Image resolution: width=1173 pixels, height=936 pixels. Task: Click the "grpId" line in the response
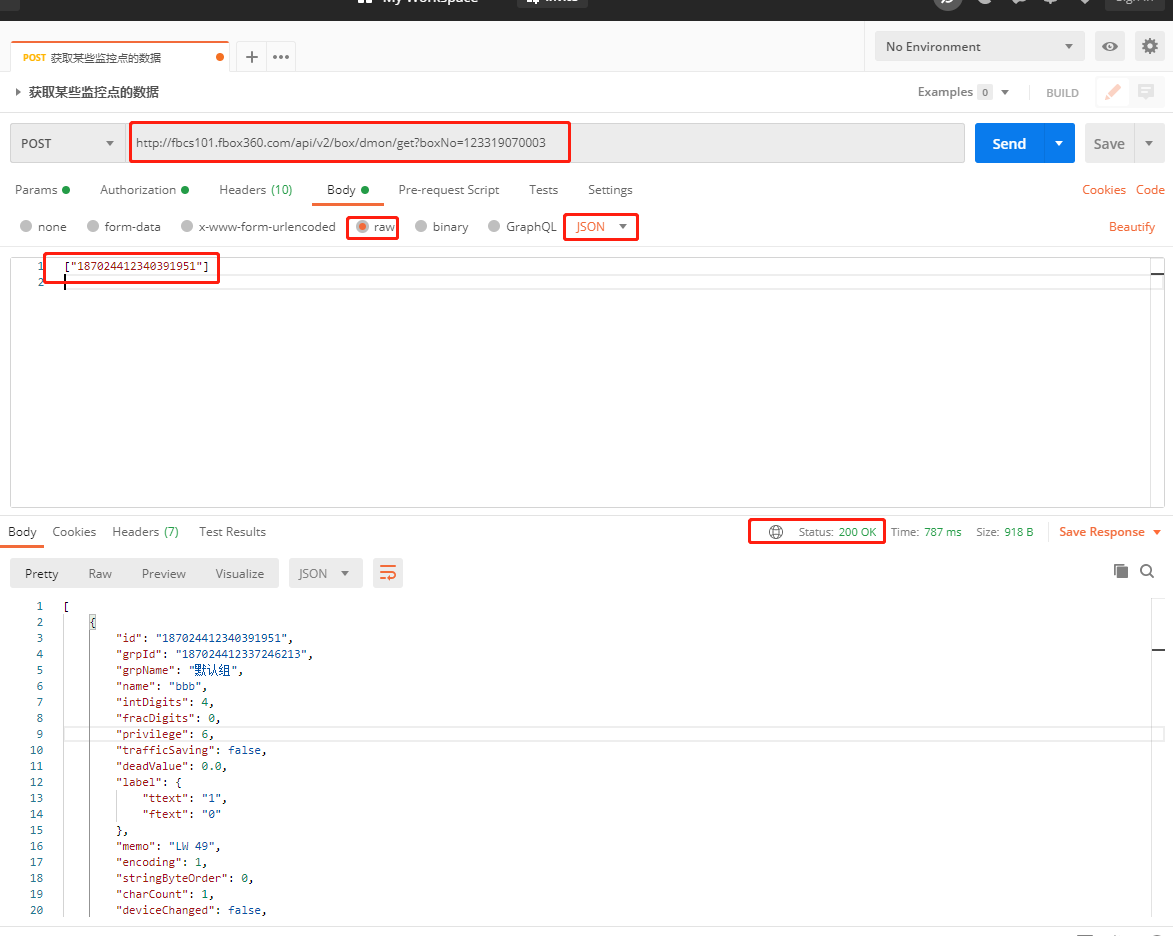[x=214, y=654]
